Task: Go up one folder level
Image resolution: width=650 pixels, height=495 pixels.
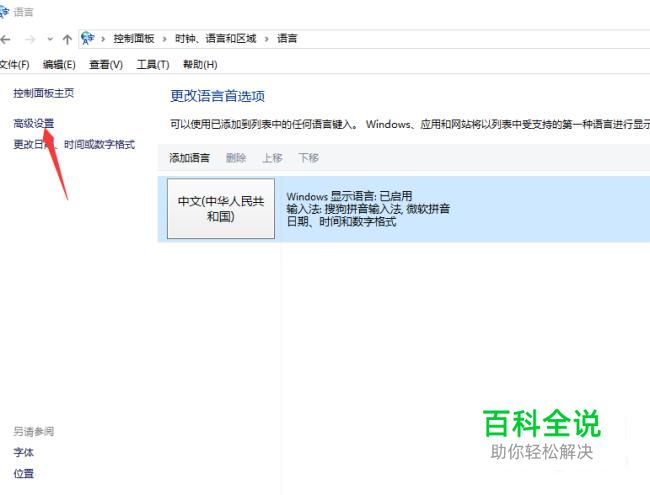Action: click(67, 39)
